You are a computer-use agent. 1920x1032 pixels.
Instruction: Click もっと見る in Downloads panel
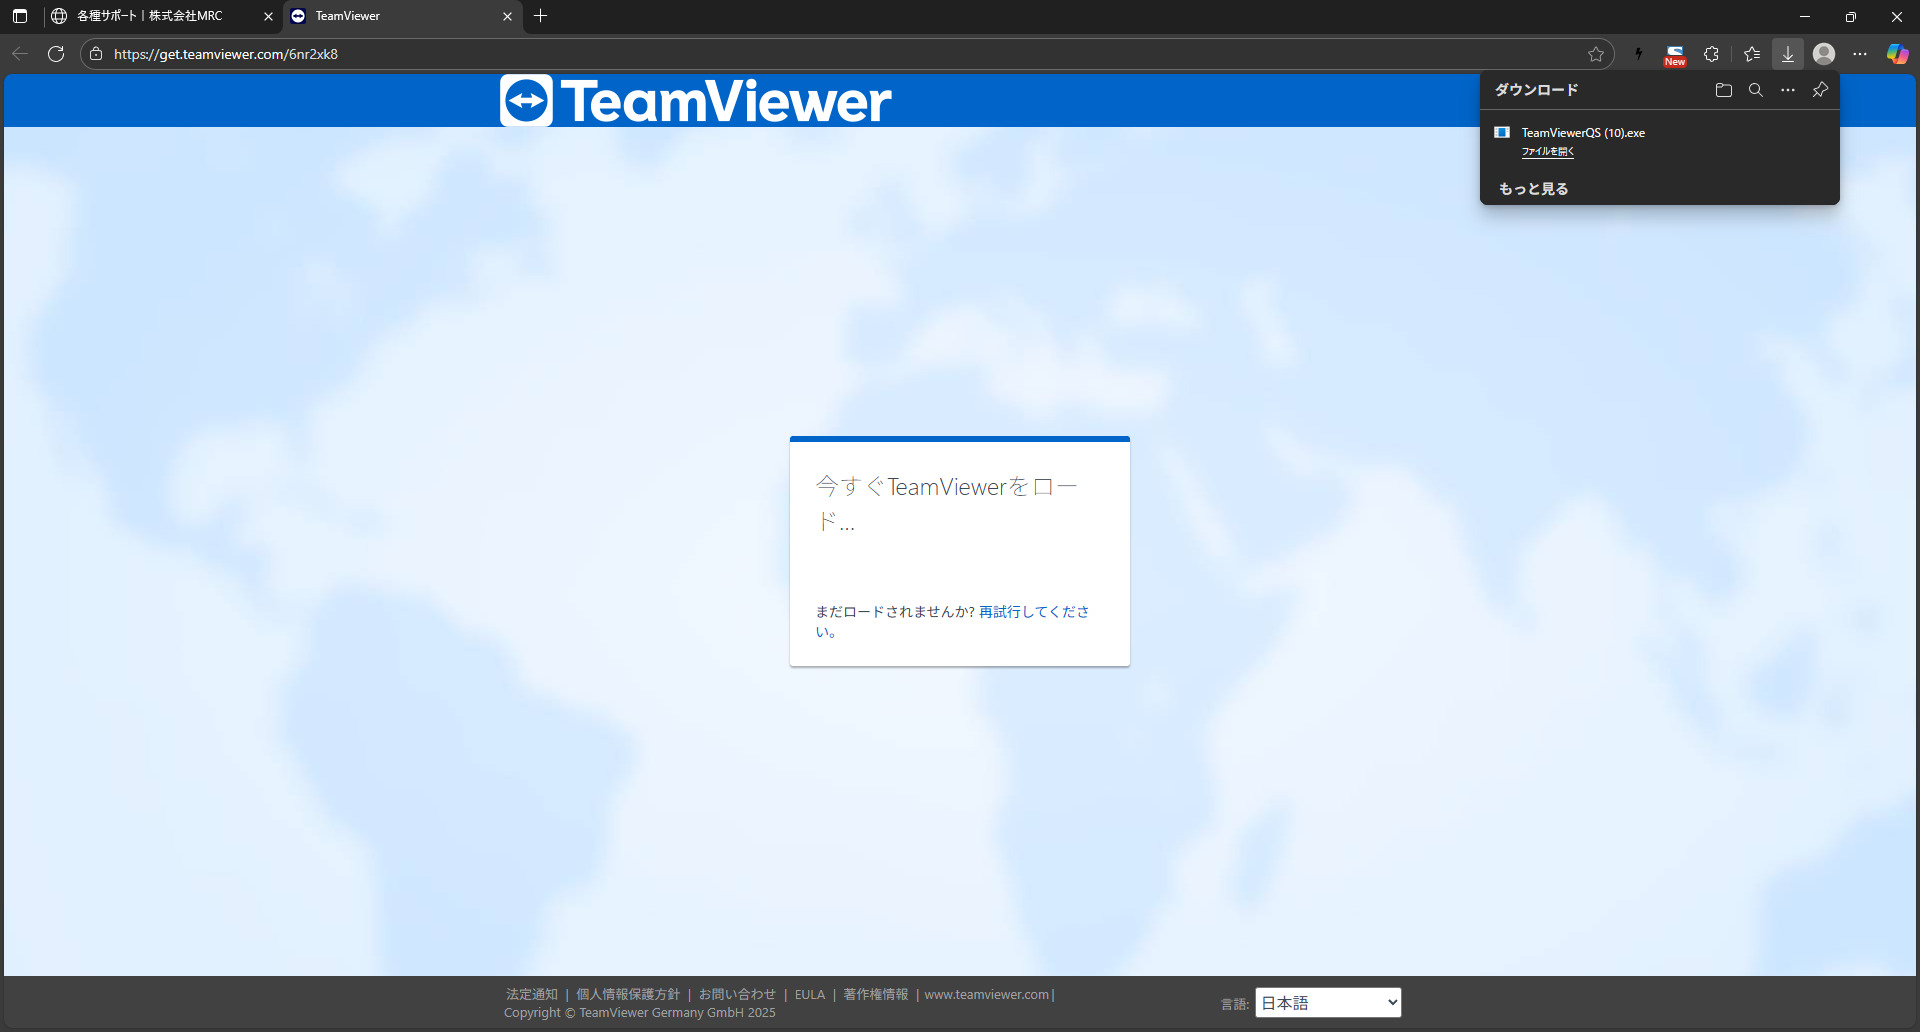coord(1533,189)
